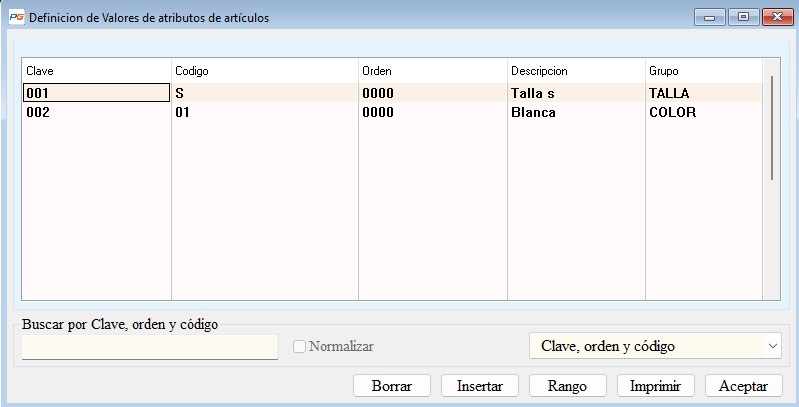The width and height of the screenshot is (799, 407).
Task: Sort by the Codigo column header
Action: (265, 71)
